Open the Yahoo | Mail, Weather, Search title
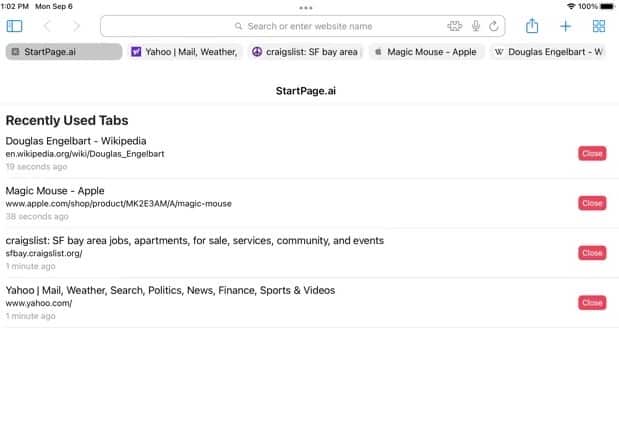 tap(170, 290)
